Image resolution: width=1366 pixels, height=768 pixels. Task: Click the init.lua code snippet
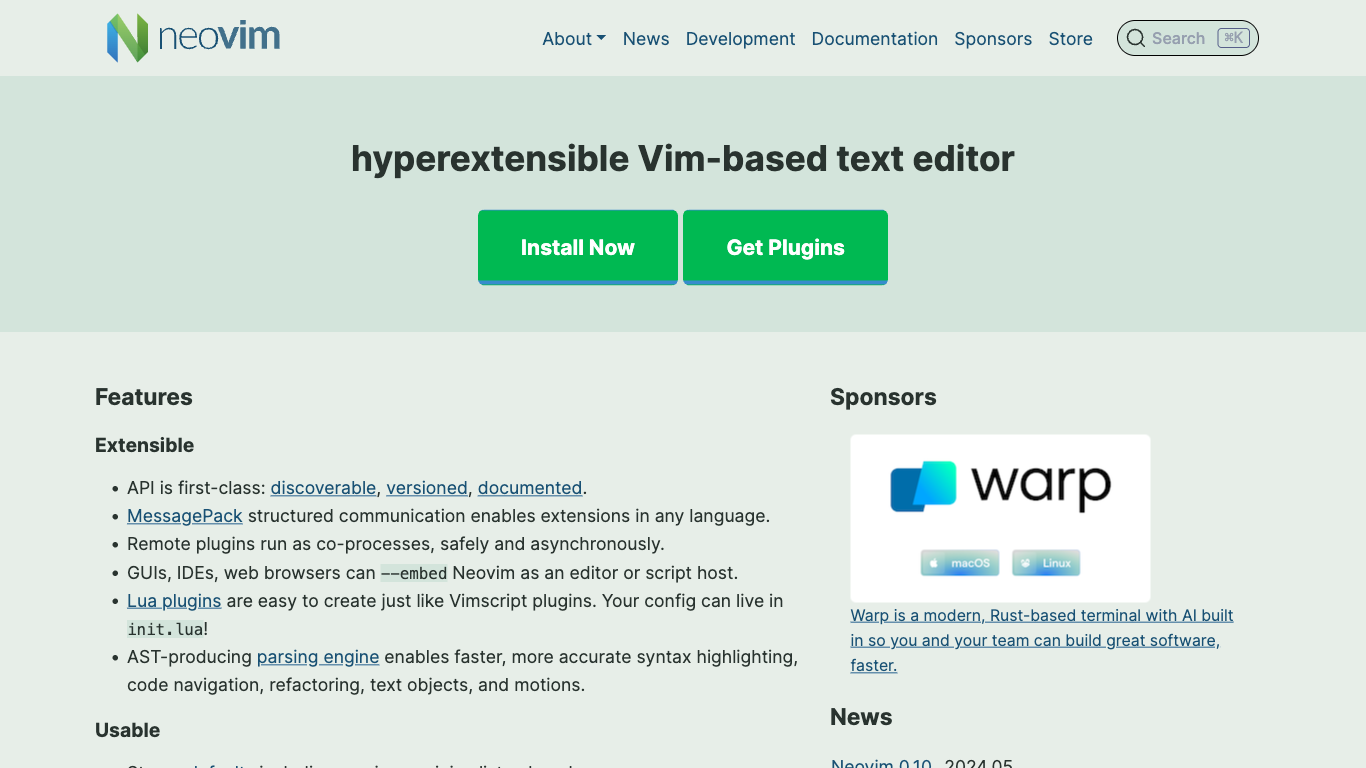pos(165,629)
